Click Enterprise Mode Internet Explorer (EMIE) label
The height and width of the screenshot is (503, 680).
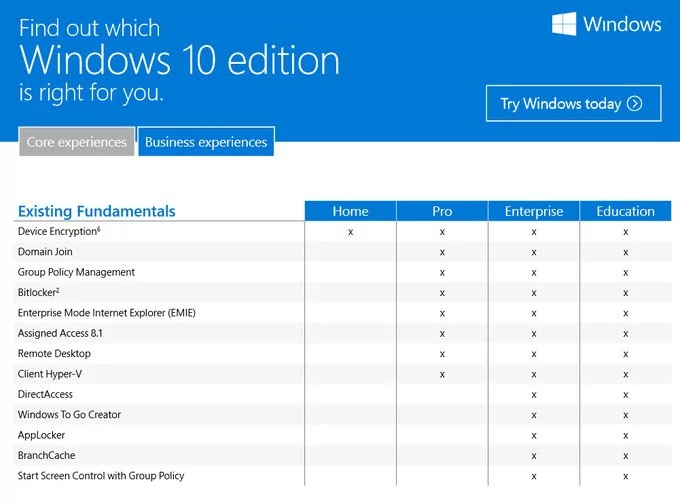[107, 313]
